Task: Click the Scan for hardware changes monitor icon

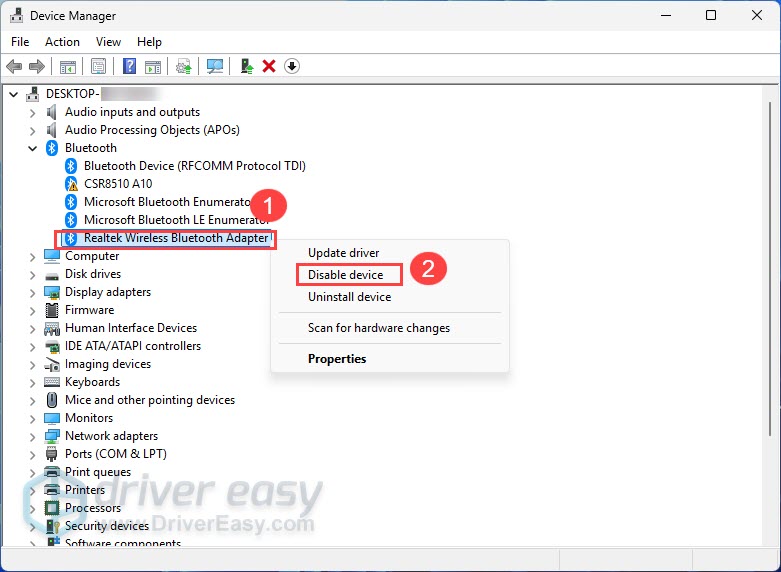Action: pos(215,66)
